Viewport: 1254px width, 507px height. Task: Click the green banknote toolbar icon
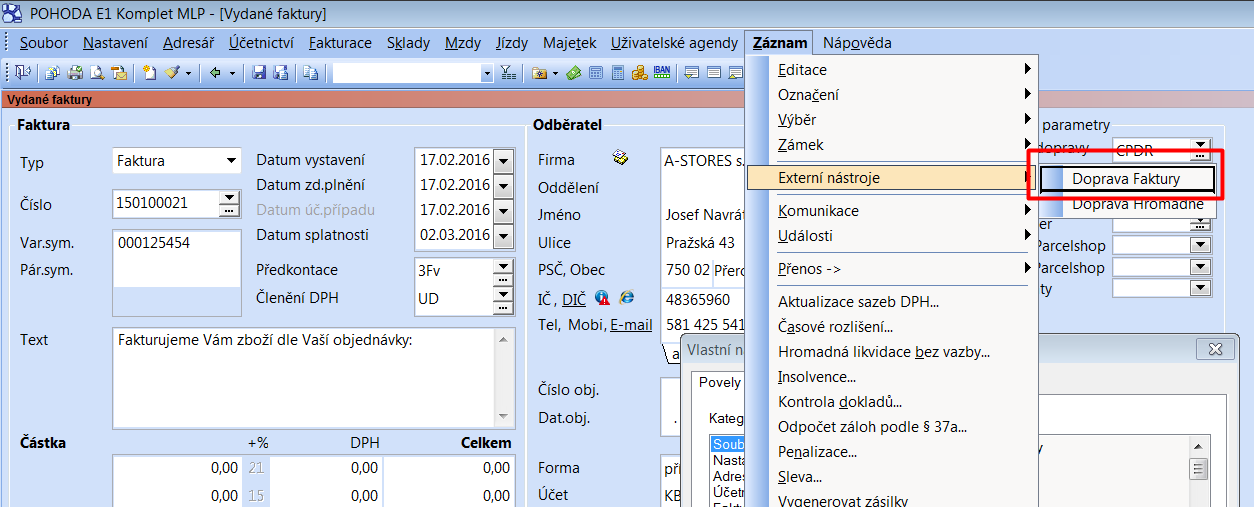coord(573,72)
